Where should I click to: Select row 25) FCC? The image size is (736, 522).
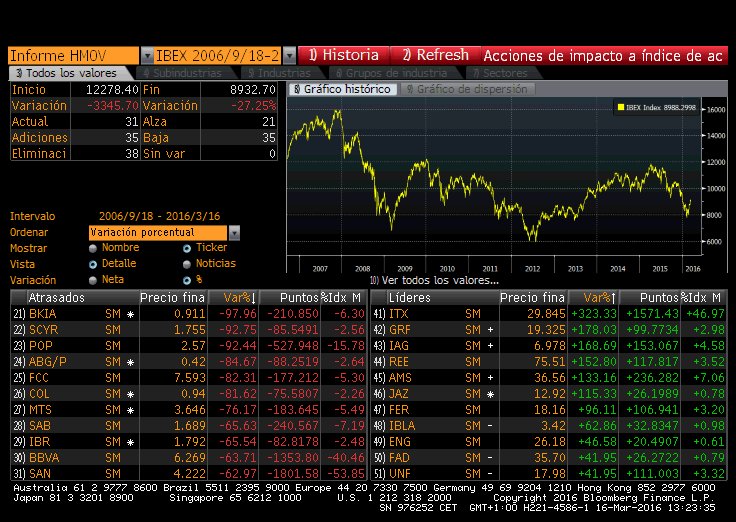[x=189, y=377]
